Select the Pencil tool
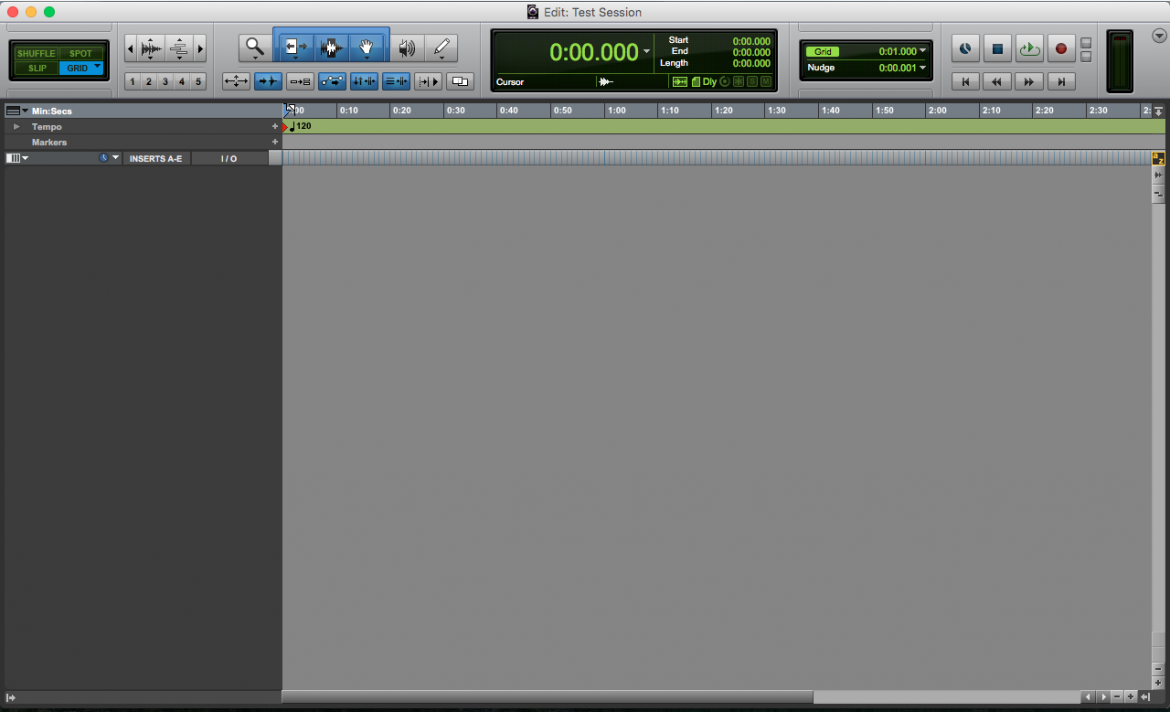 [x=441, y=47]
